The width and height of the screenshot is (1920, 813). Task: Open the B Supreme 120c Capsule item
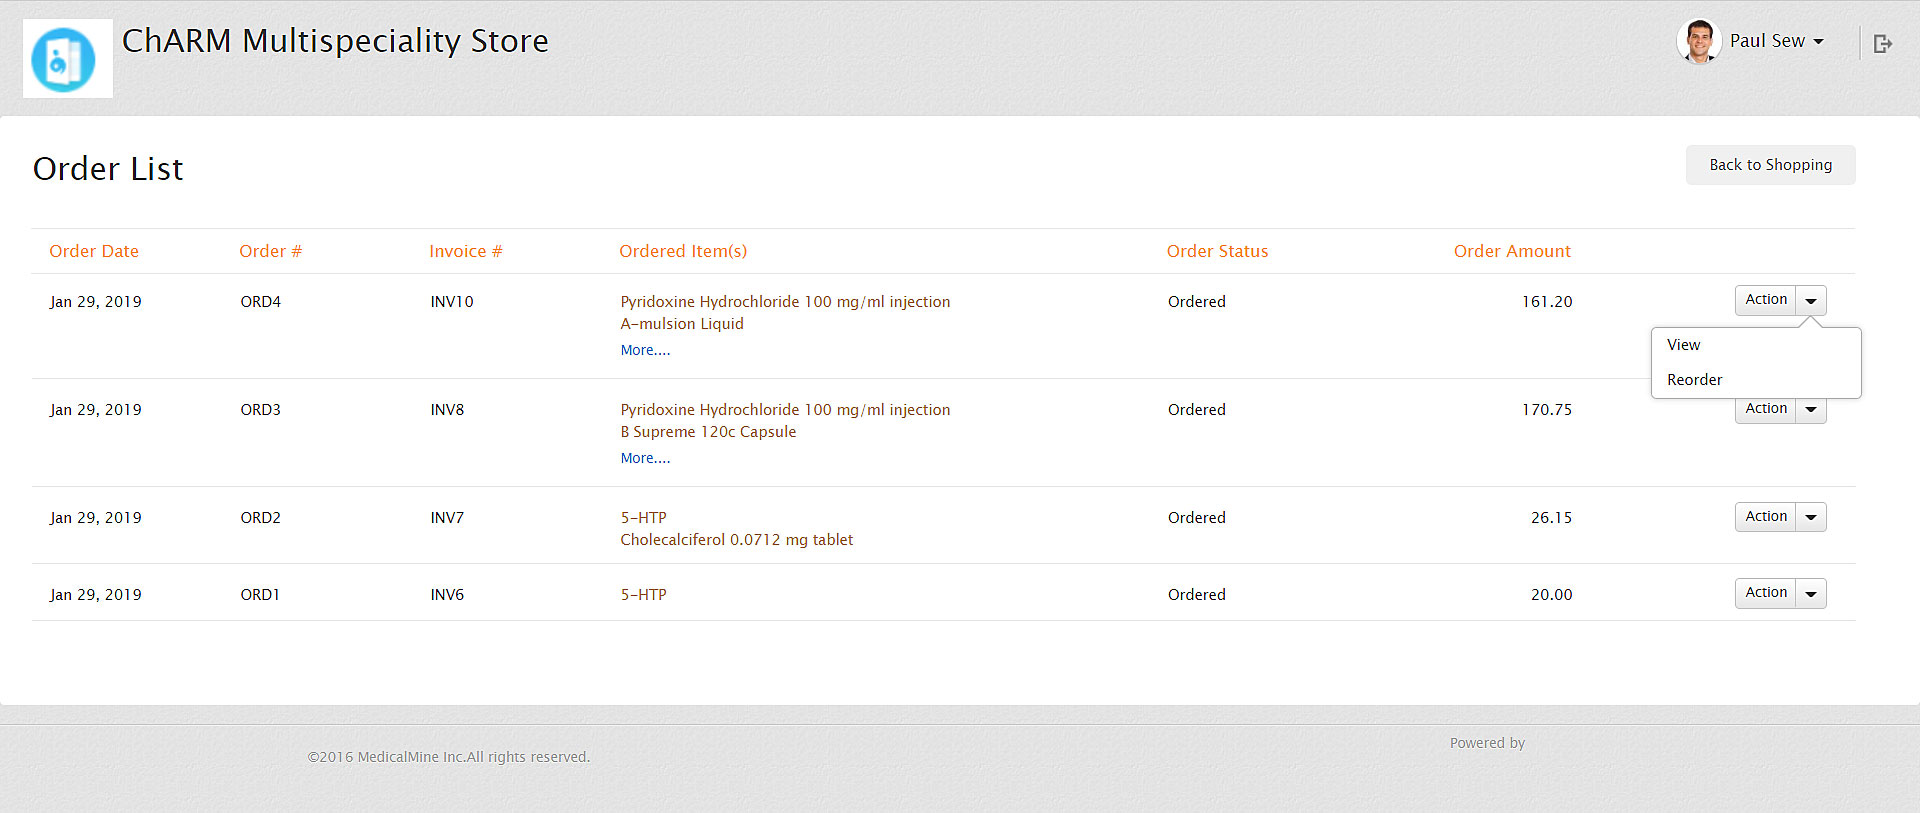click(x=708, y=432)
